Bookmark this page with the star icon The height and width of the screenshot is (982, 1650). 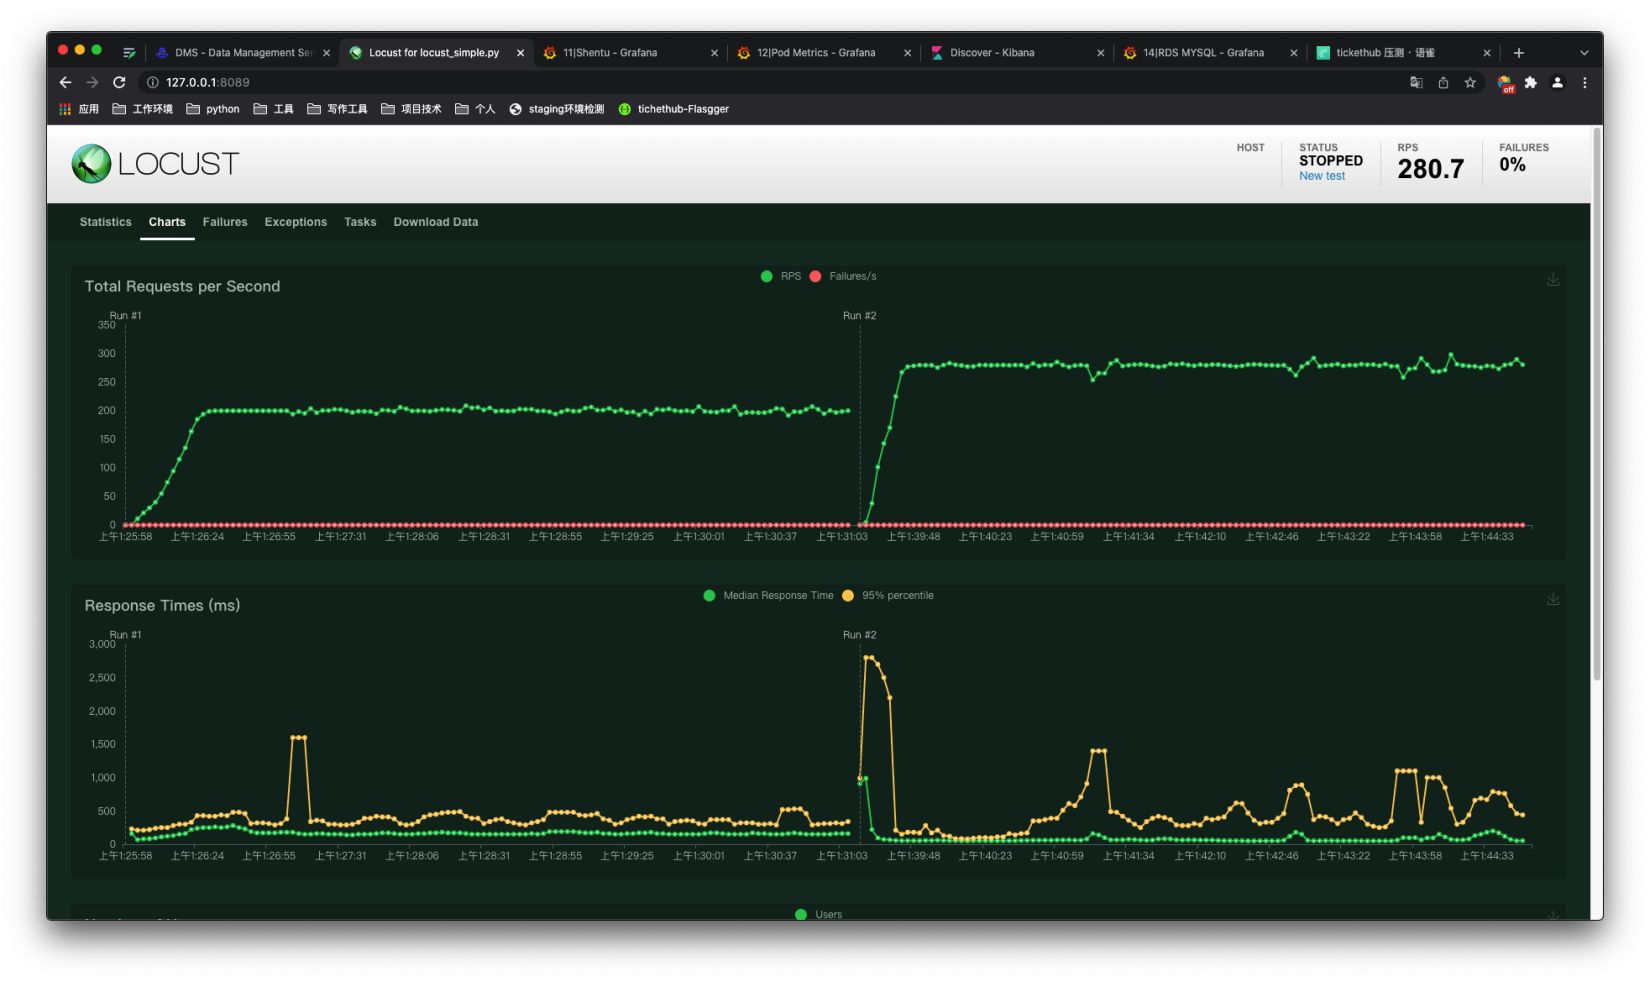pyautogui.click(x=1470, y=82)
